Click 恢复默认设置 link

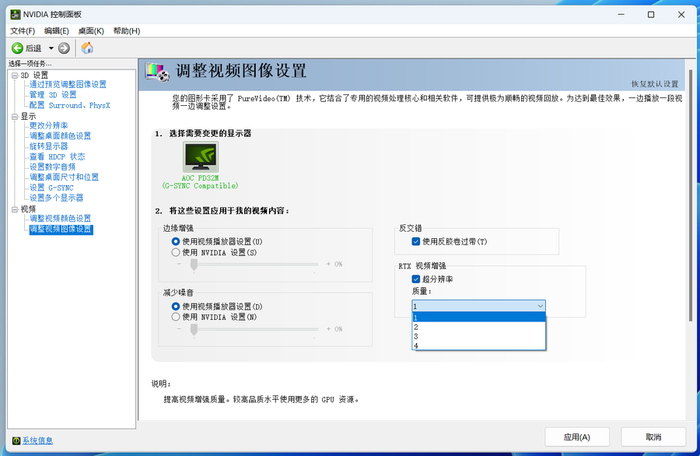[x=654, y=84]
